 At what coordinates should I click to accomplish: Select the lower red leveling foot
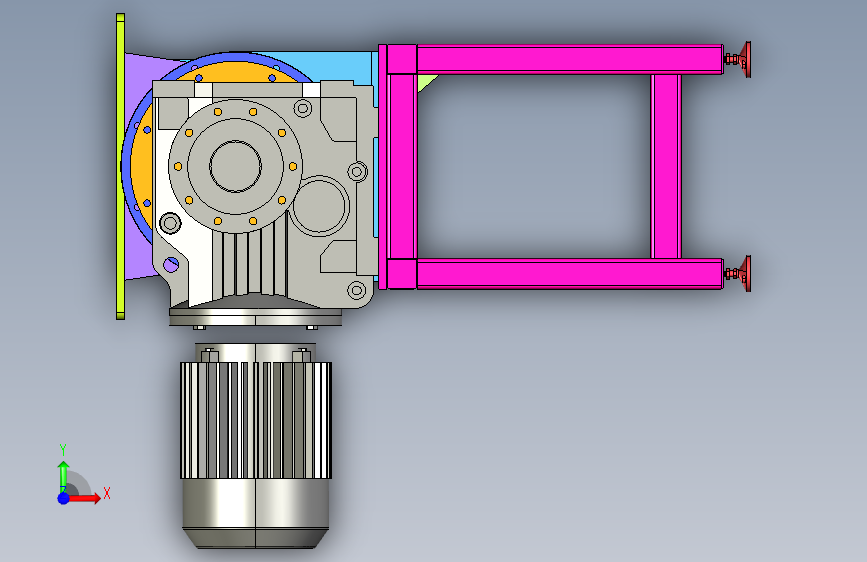pyautogui.click(x=740, y=273)
